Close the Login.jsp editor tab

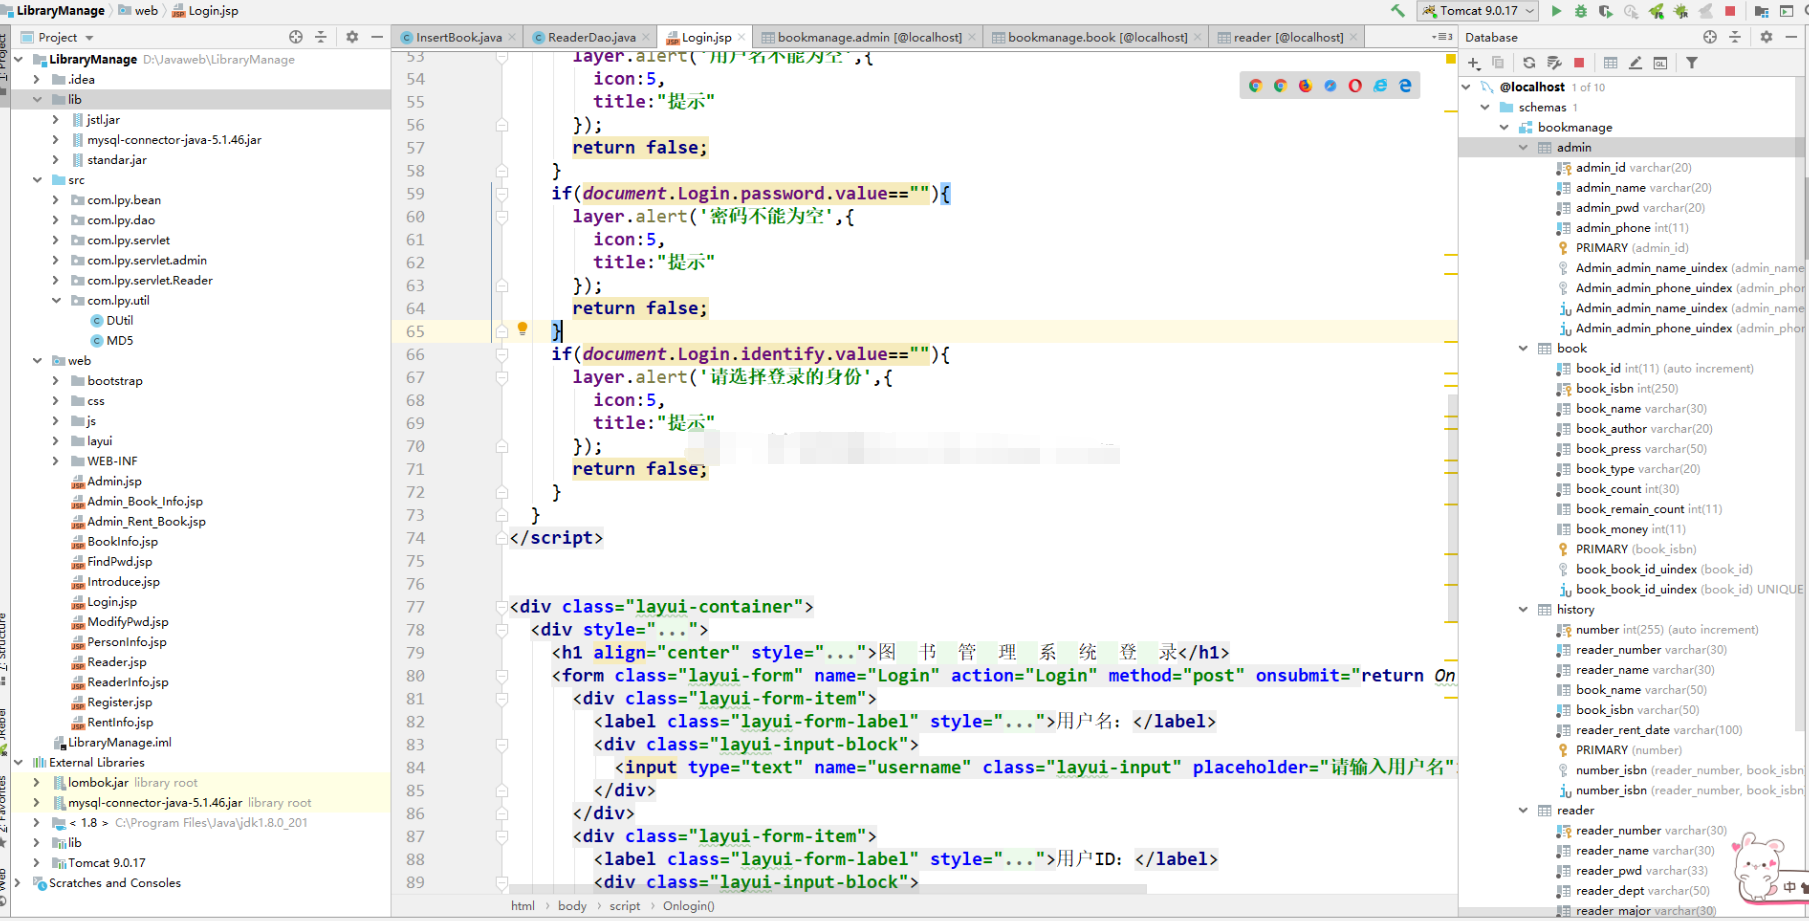pyautogui.click(x=741, y=37)
